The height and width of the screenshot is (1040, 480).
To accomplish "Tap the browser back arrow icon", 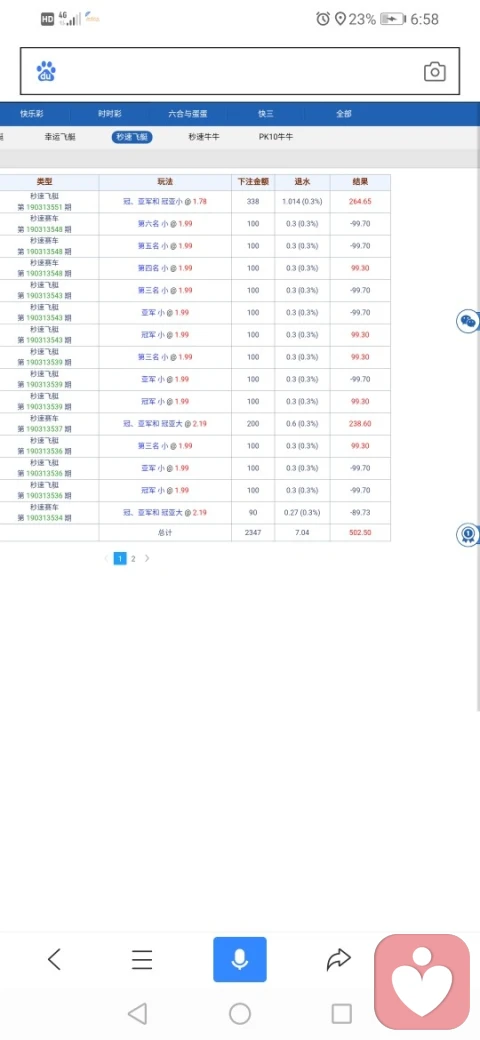I will tap(54, 959).
